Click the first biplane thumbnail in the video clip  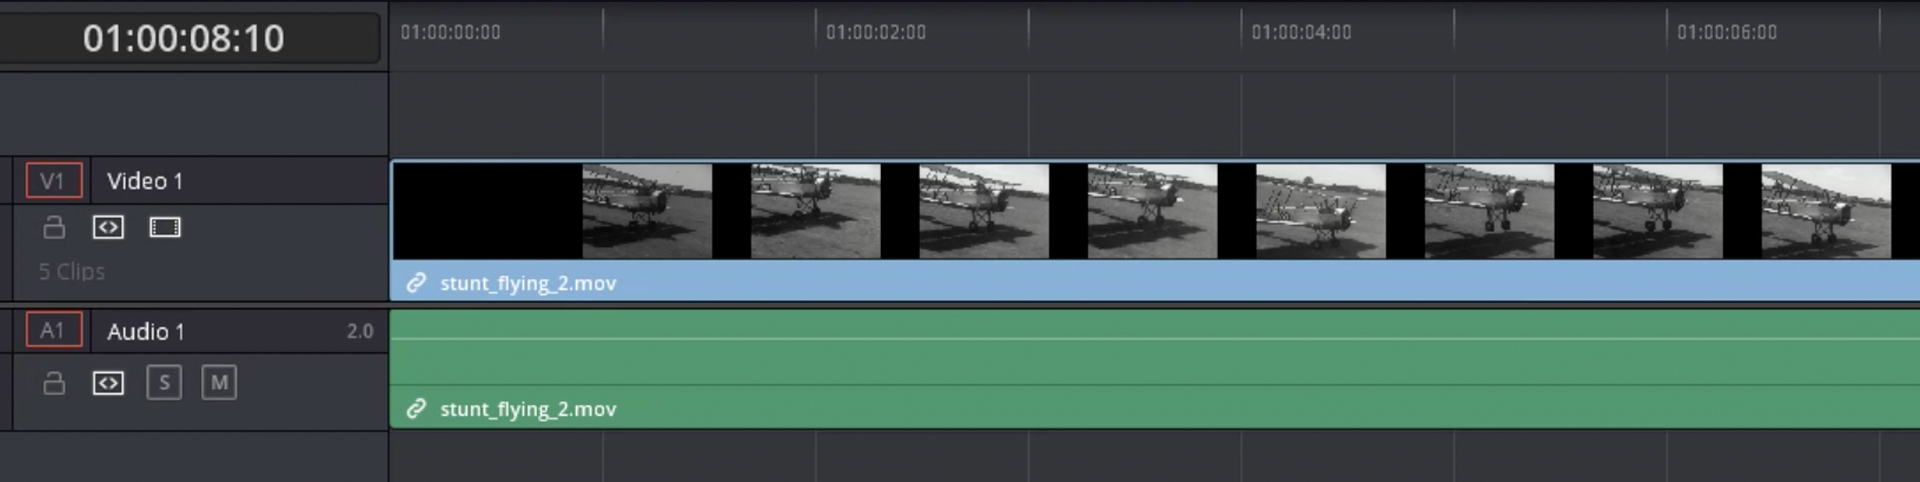point(647,211)
